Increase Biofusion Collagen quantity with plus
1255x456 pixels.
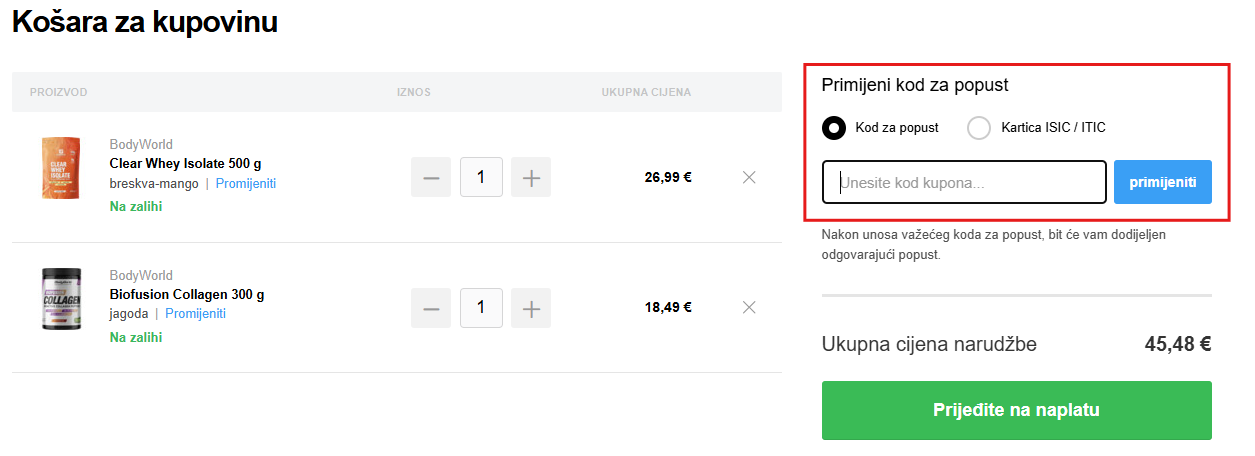(x=531, y=308)
